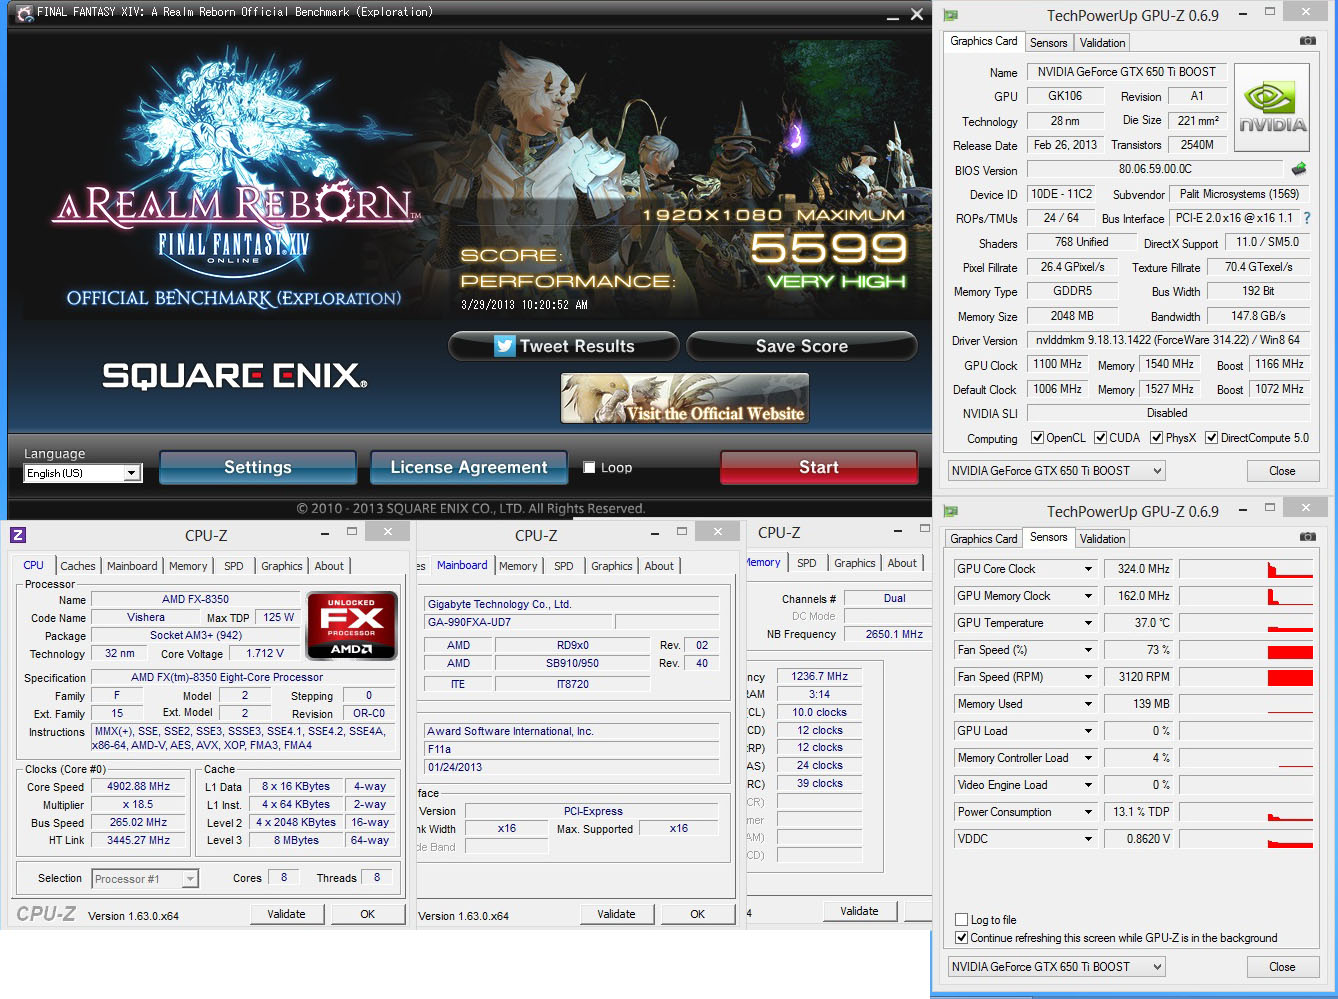Open the Graphics tab in the leftmost CPU-Z window
Screen dimensions: 1338x999
click(282, 566)
